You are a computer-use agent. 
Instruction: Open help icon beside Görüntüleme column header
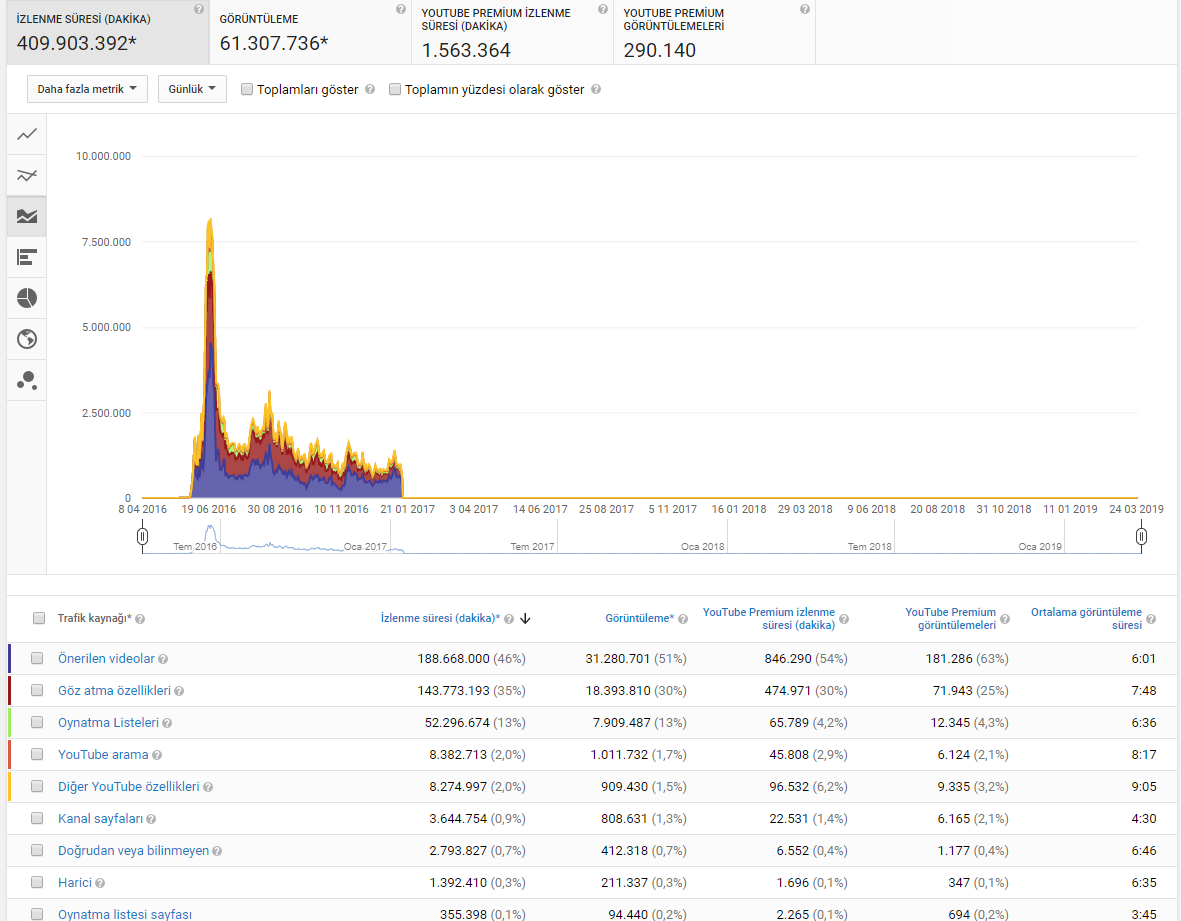(x=683, y=619)
